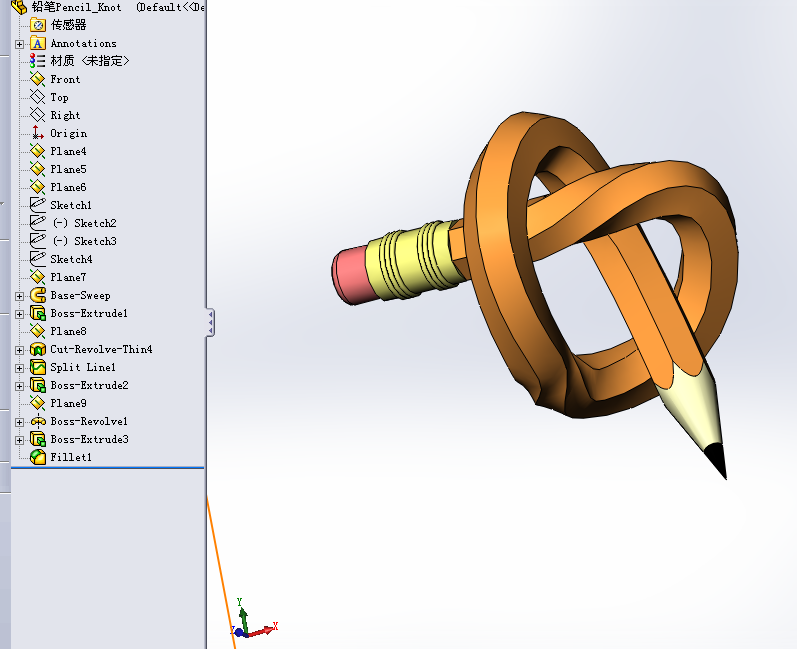Select the Origin icon in the tree
The image size is (797, 649).
38,133
